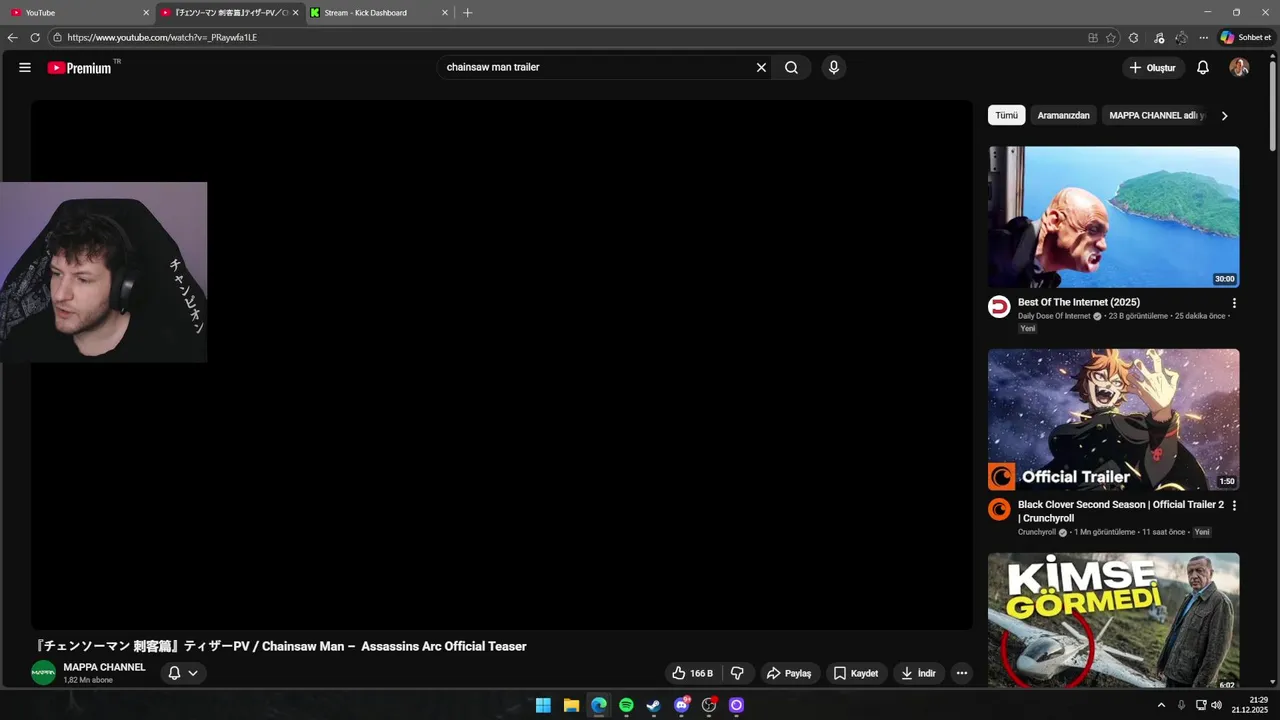Select the MAPPA CHANNEL filter chip

(1154, 115)
